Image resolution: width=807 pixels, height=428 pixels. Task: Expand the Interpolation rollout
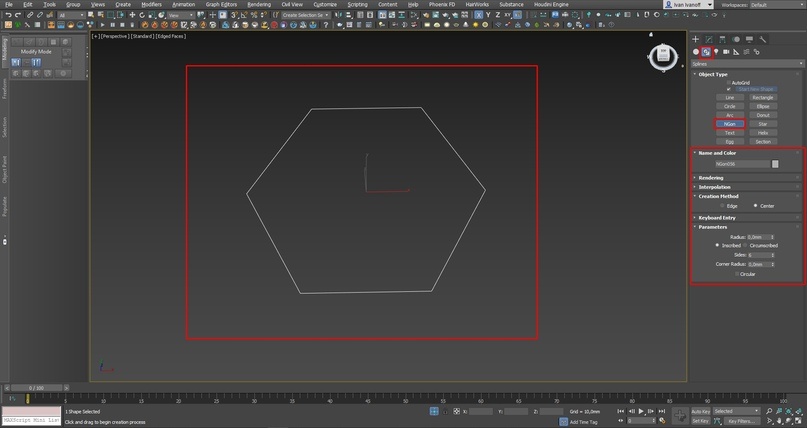pos(714,187)
